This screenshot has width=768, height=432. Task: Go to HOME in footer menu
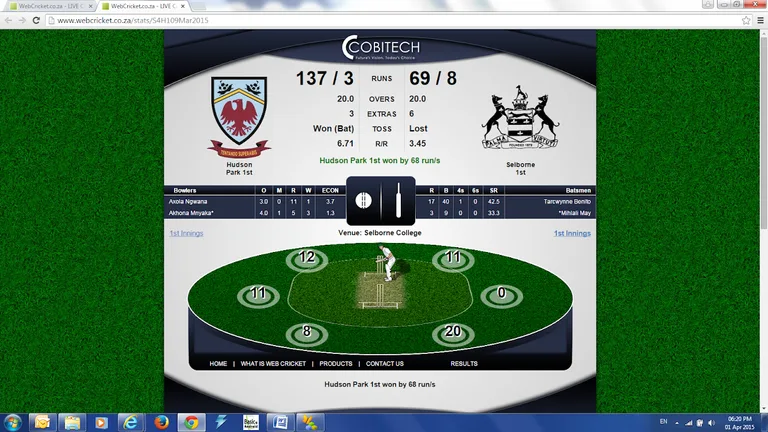pos(218,363)
